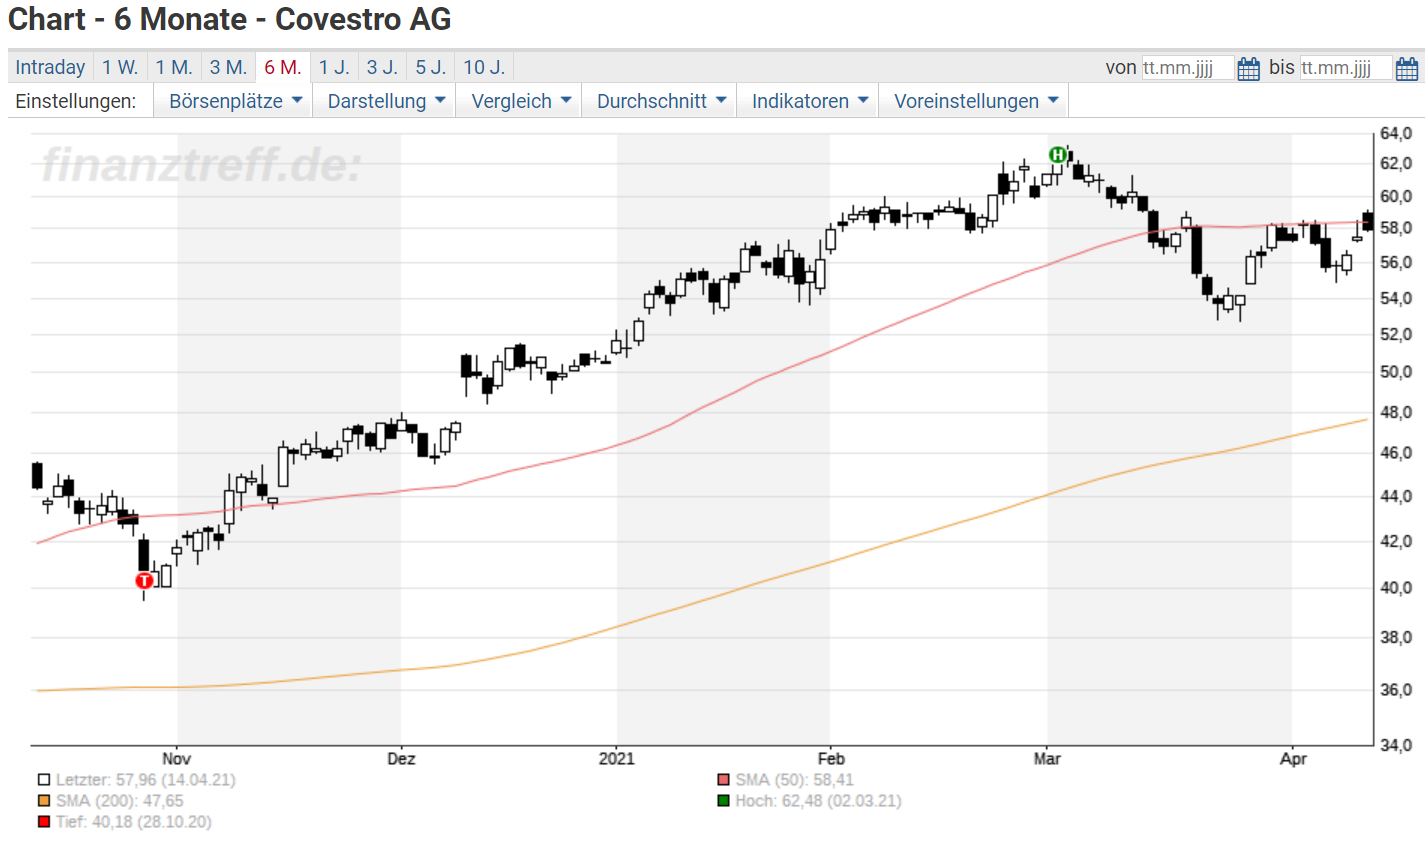Open the 'von' date calendar picker icon

(1249, 68)
